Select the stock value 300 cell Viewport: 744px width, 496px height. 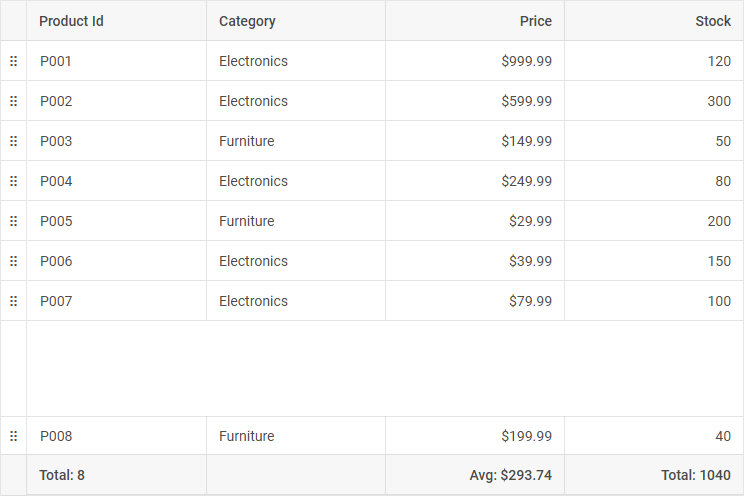click(718, 101)
